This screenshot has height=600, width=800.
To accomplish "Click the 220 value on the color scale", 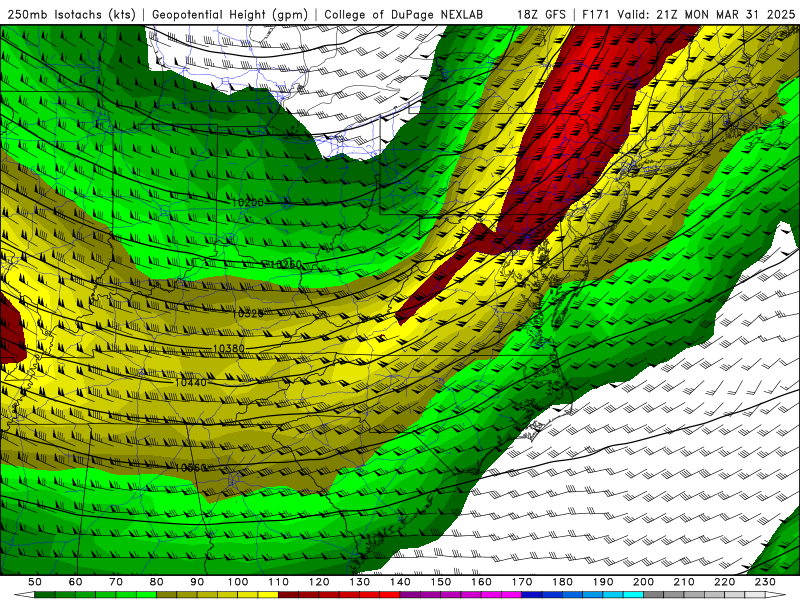I will tap(724, 582).
